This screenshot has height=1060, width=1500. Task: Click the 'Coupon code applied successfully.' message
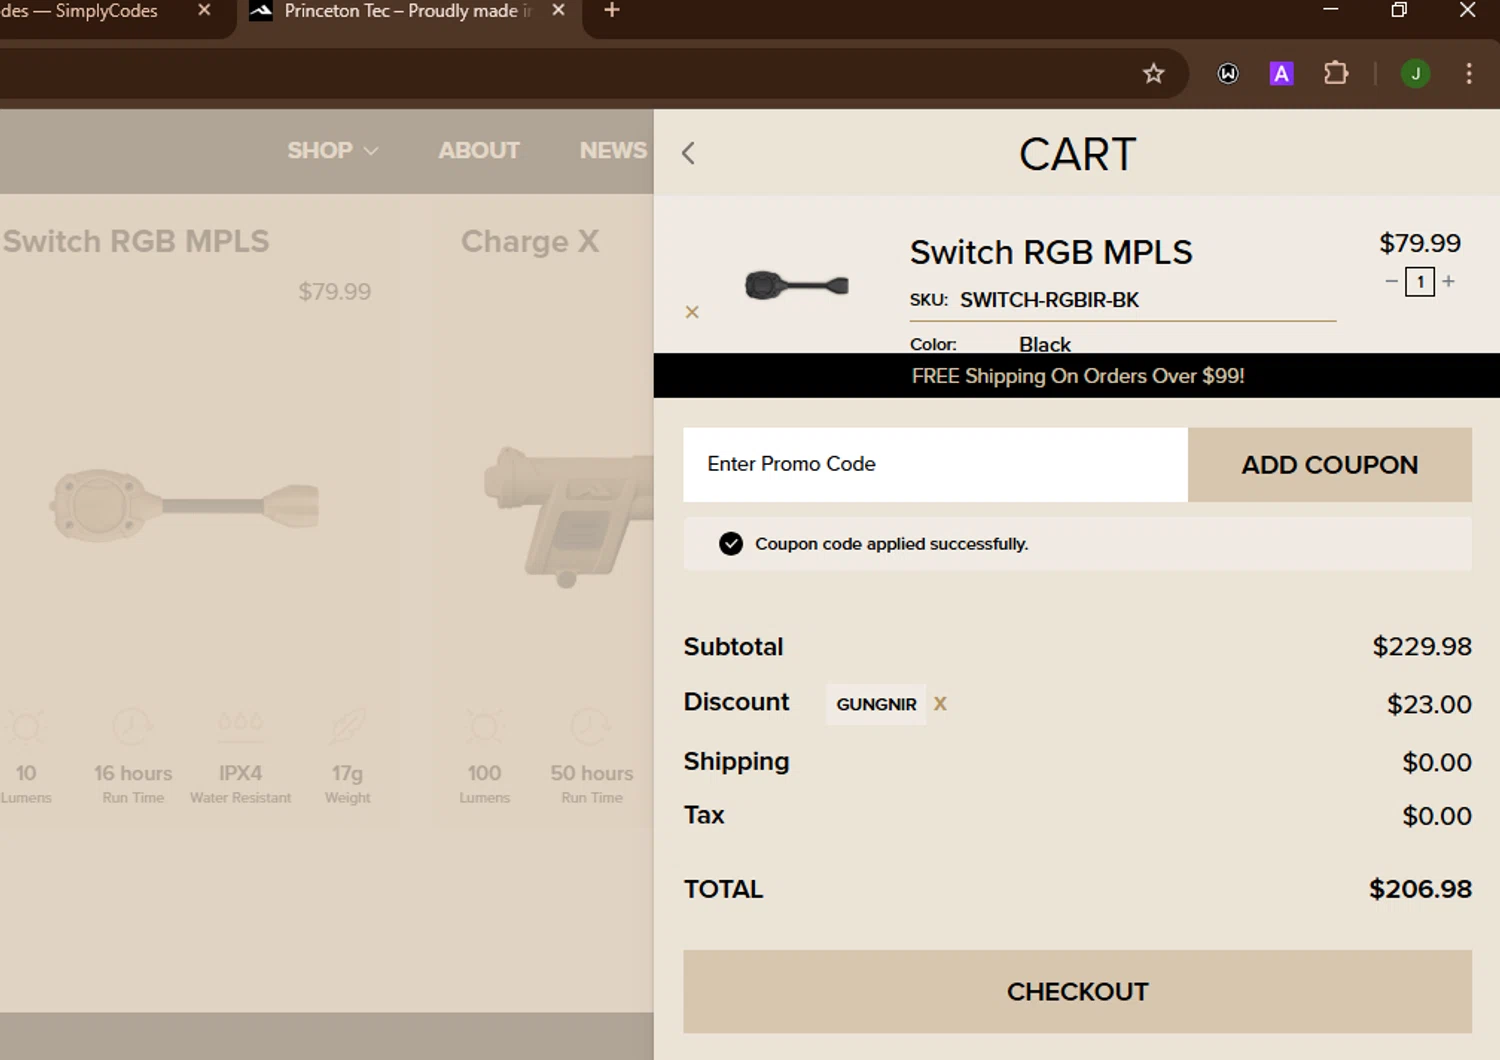pos(891,544)
